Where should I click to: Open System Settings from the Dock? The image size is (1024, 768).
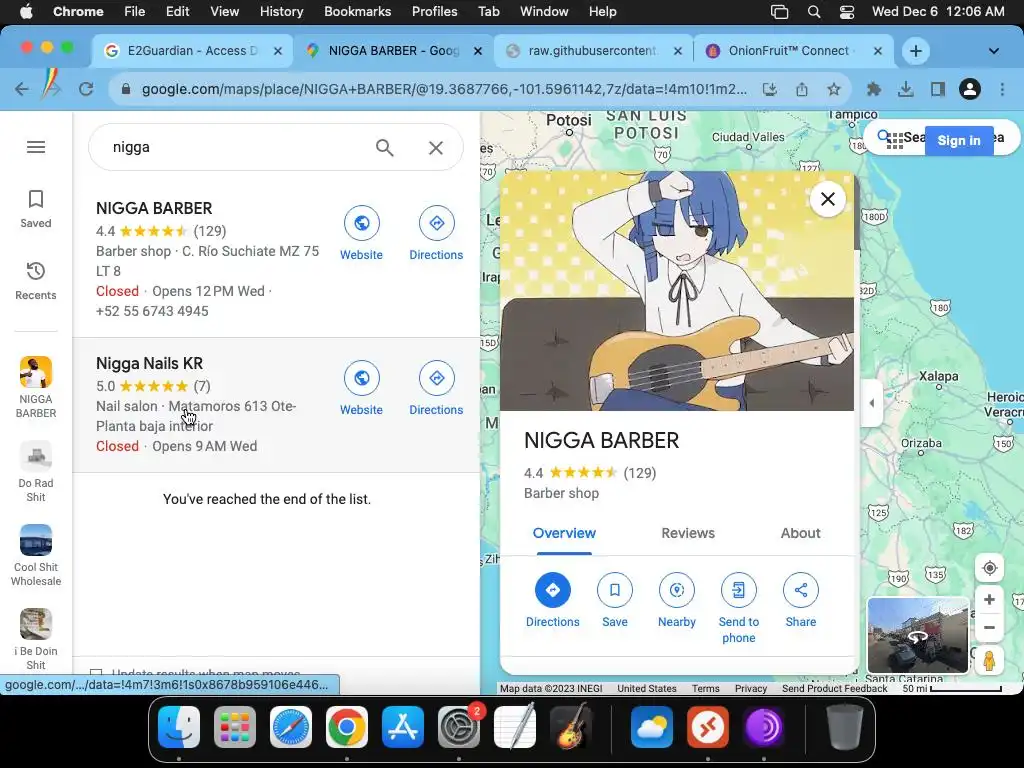[x=459, y=727]
